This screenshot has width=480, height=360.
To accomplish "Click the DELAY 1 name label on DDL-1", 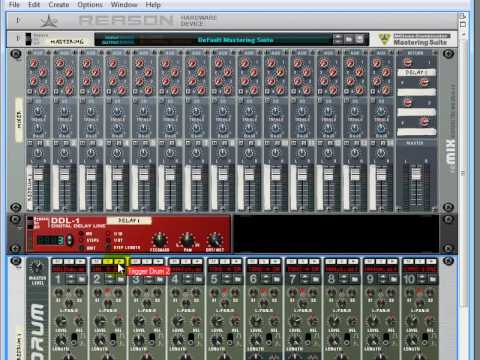I will click(129, 220).
